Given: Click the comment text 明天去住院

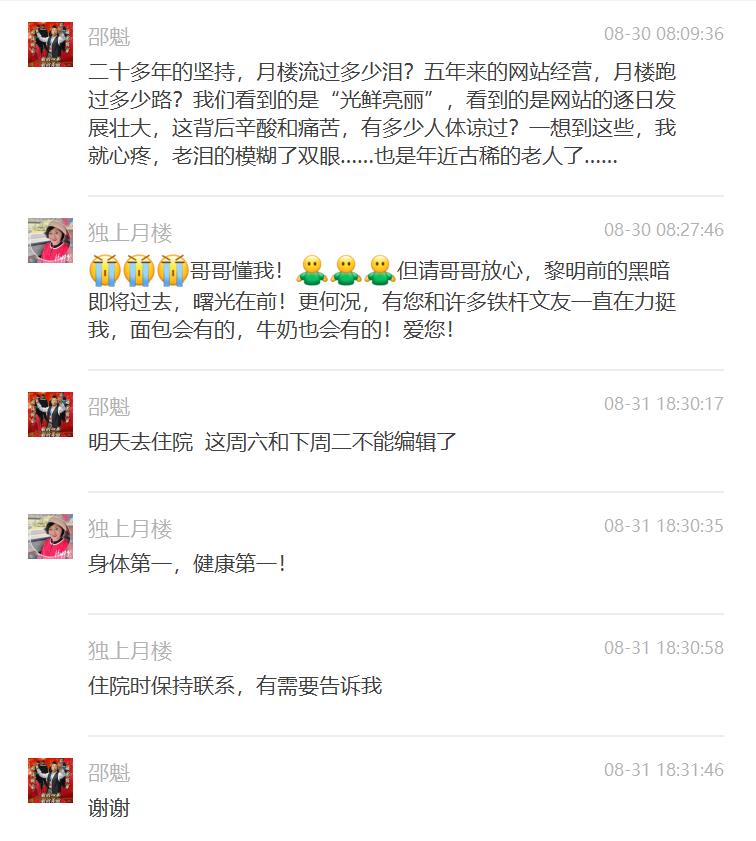Looking at the screenshot, I should click(140, 442).
